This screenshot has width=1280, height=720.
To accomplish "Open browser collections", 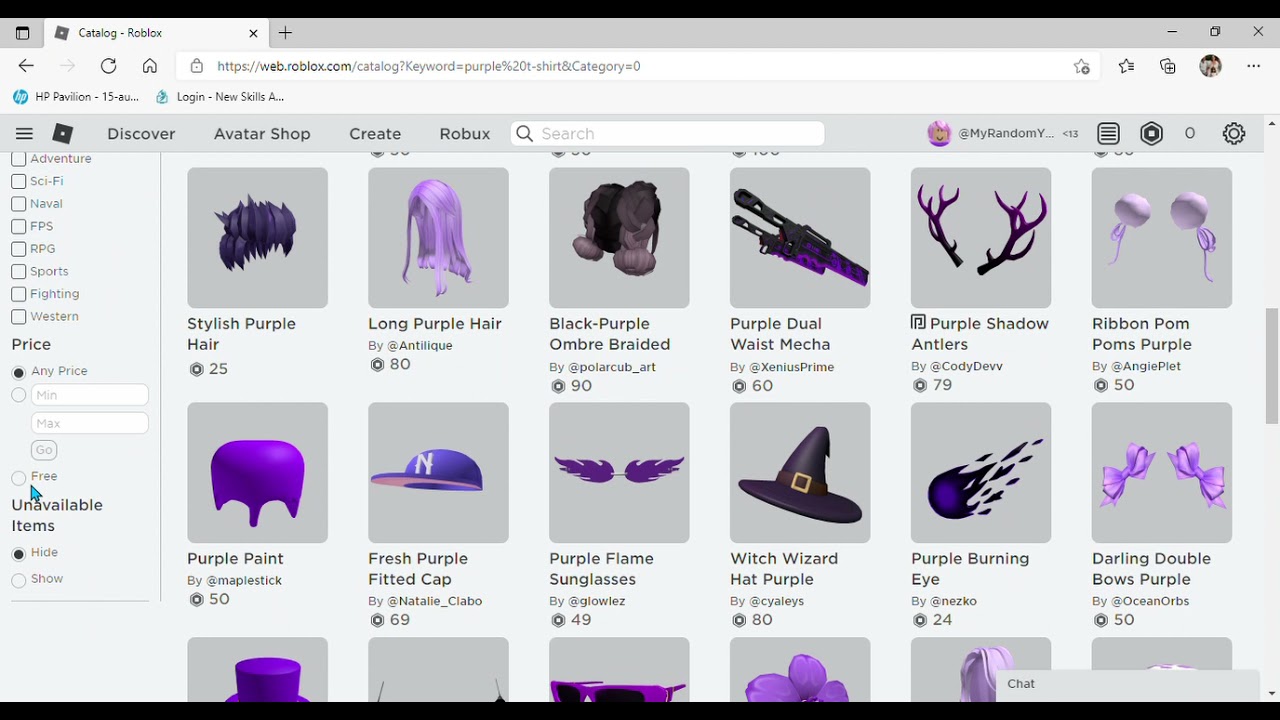I will point(1168,66).
